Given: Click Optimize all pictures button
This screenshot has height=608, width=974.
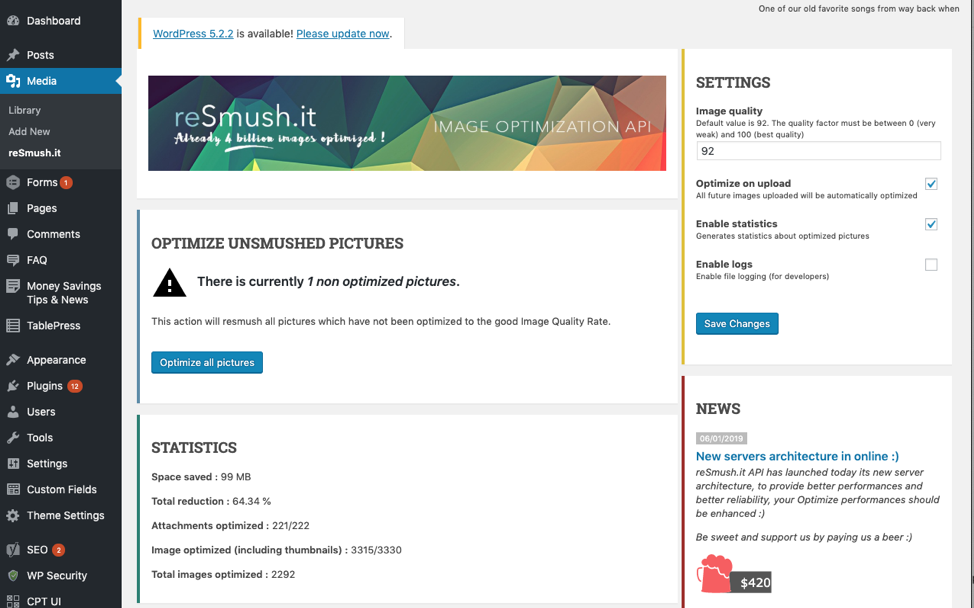Looking at the screenshot, I should pos(207,363).
